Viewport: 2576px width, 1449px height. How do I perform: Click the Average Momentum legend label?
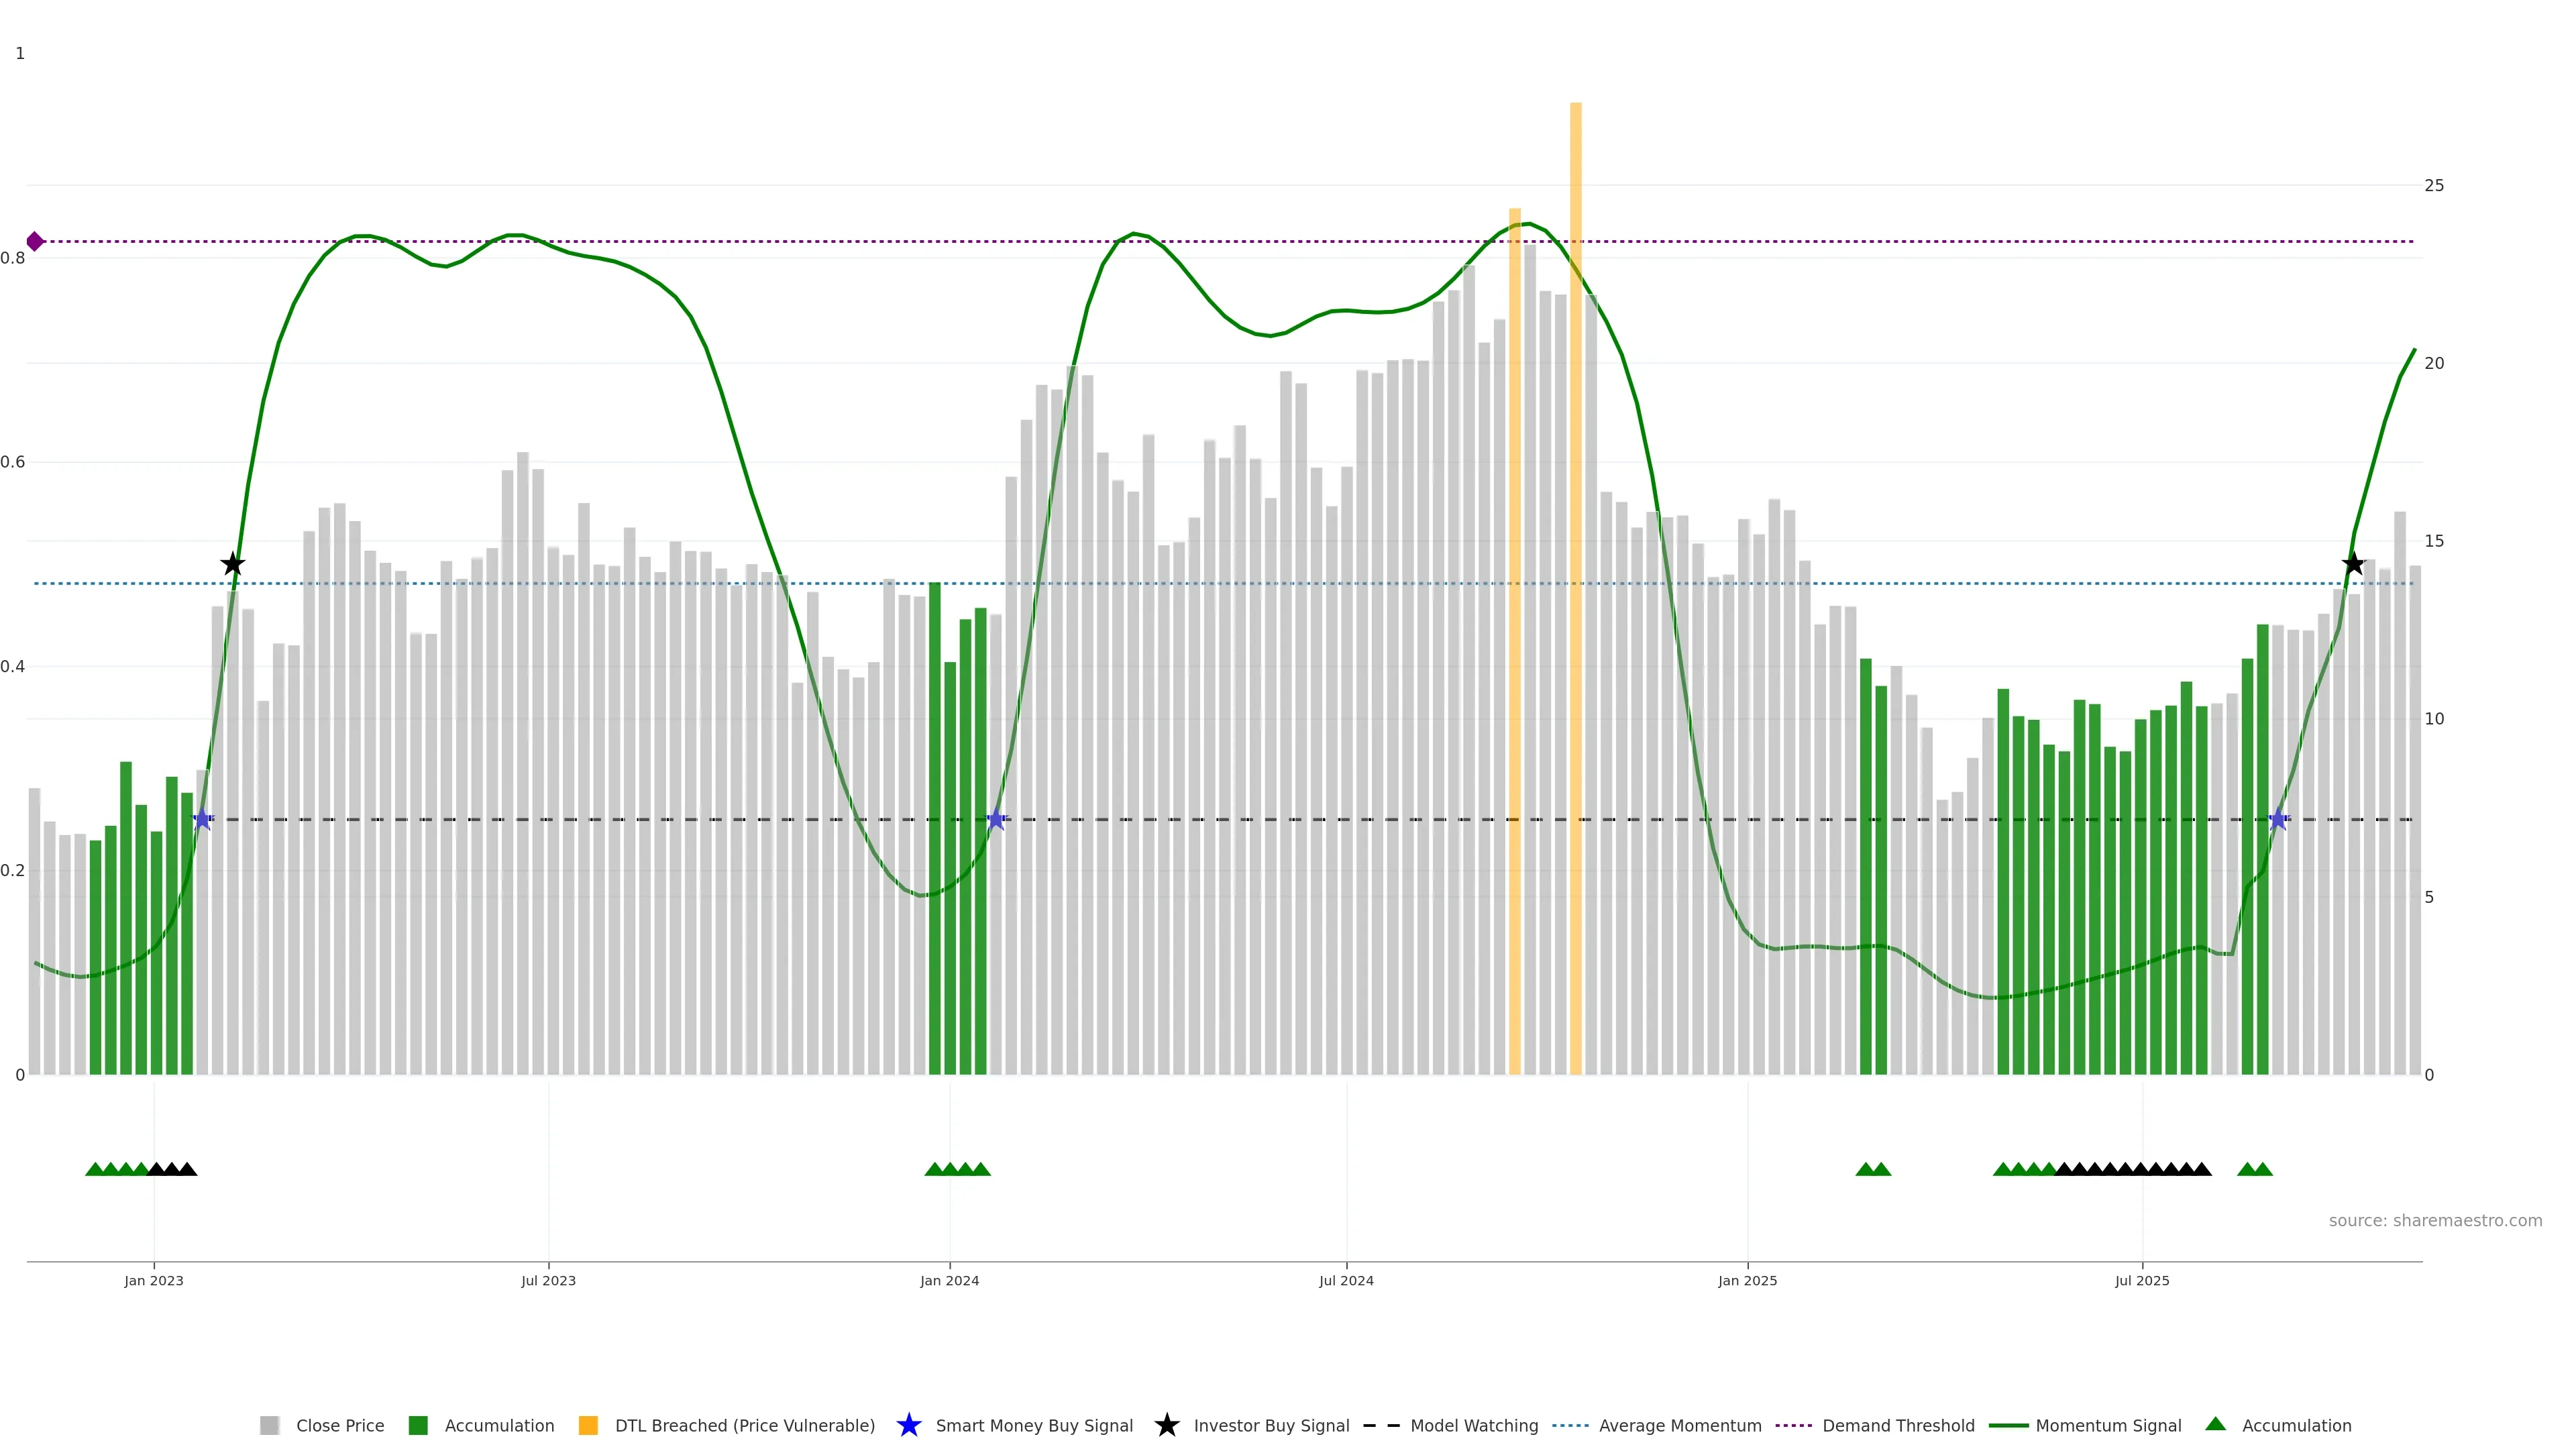(x=1680, y=1425)
